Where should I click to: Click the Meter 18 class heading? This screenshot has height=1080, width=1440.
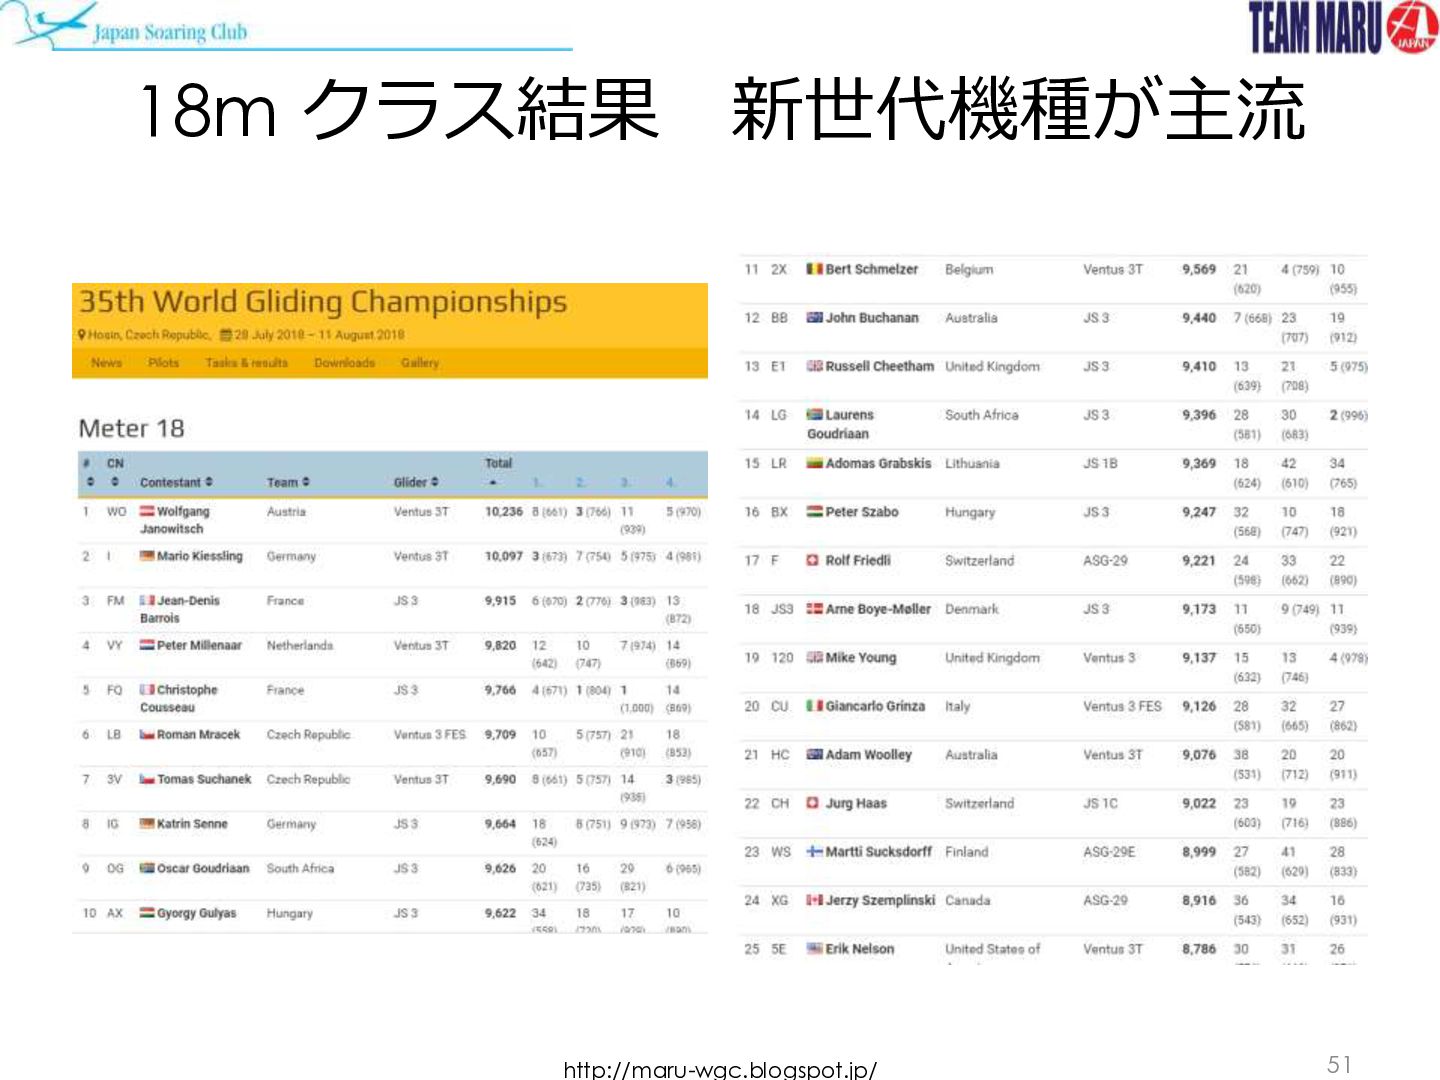132,428
